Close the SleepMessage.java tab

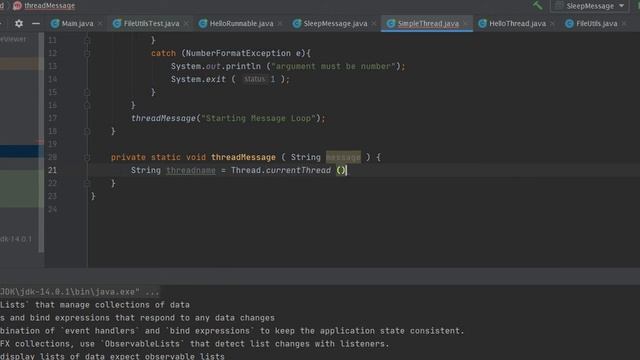374,24
